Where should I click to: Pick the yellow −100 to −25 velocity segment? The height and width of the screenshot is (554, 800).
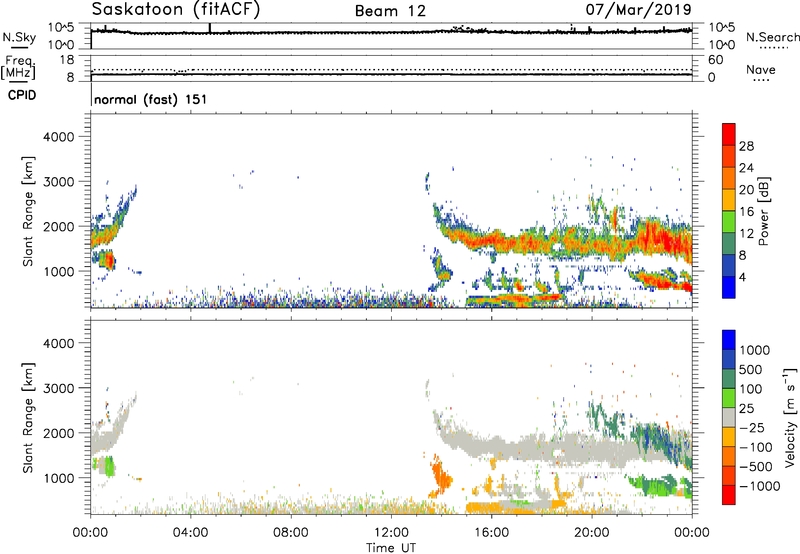[729, 437]
